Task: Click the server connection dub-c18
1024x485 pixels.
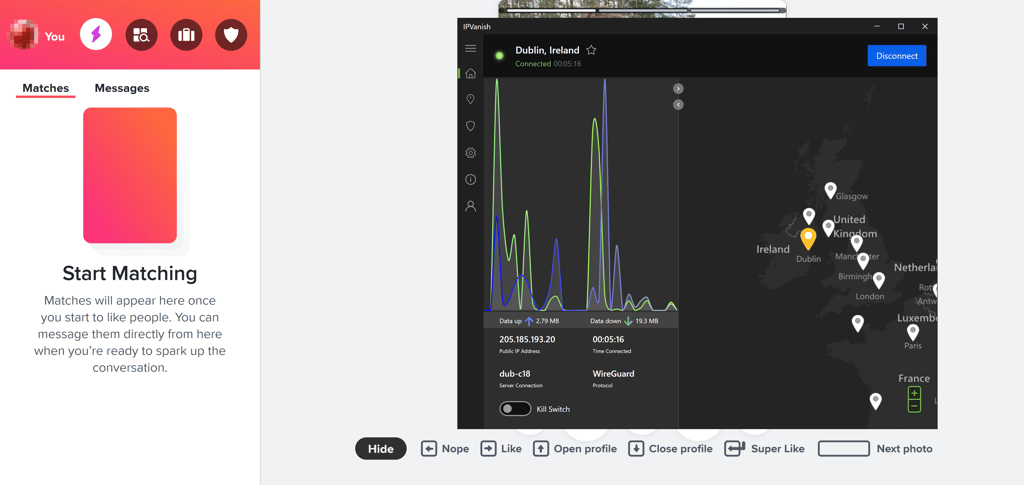Action: click(x=516, y=374)
